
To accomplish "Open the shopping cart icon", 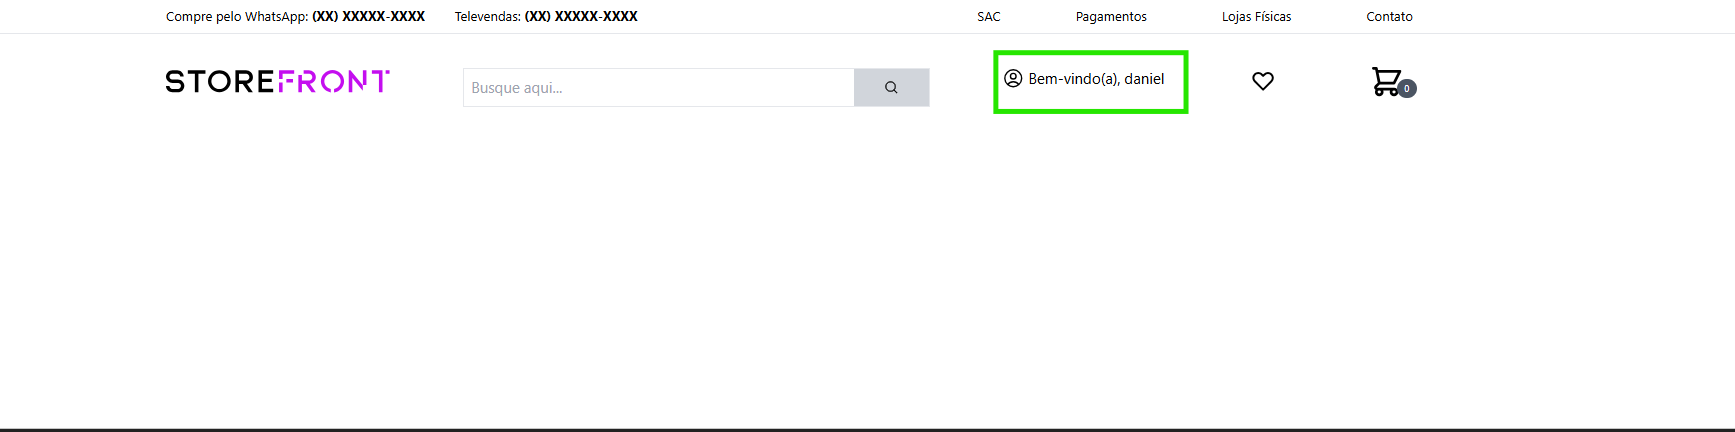I will pos(1385,80).
